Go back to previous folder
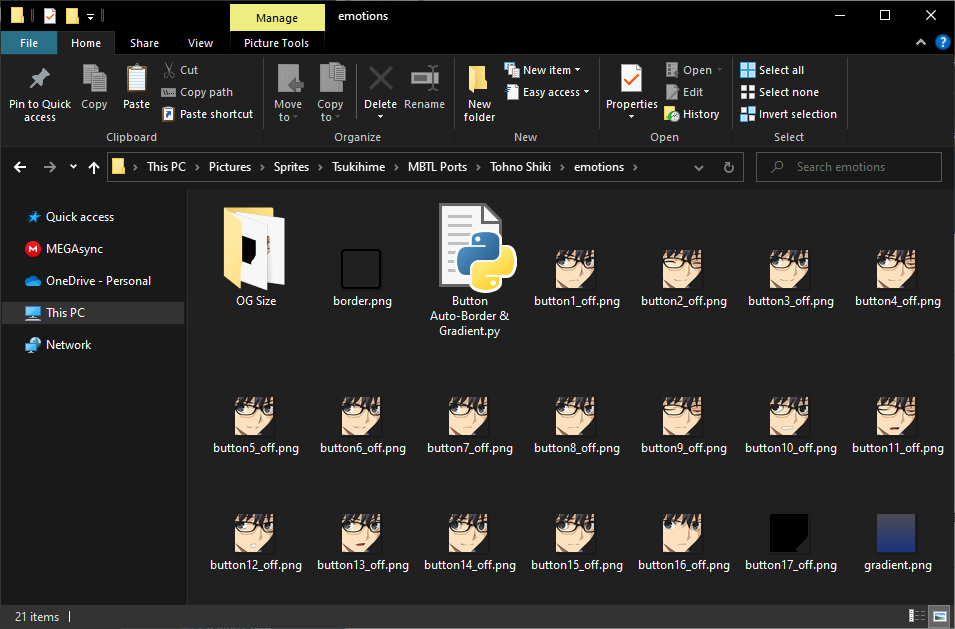 coord(20,167)
